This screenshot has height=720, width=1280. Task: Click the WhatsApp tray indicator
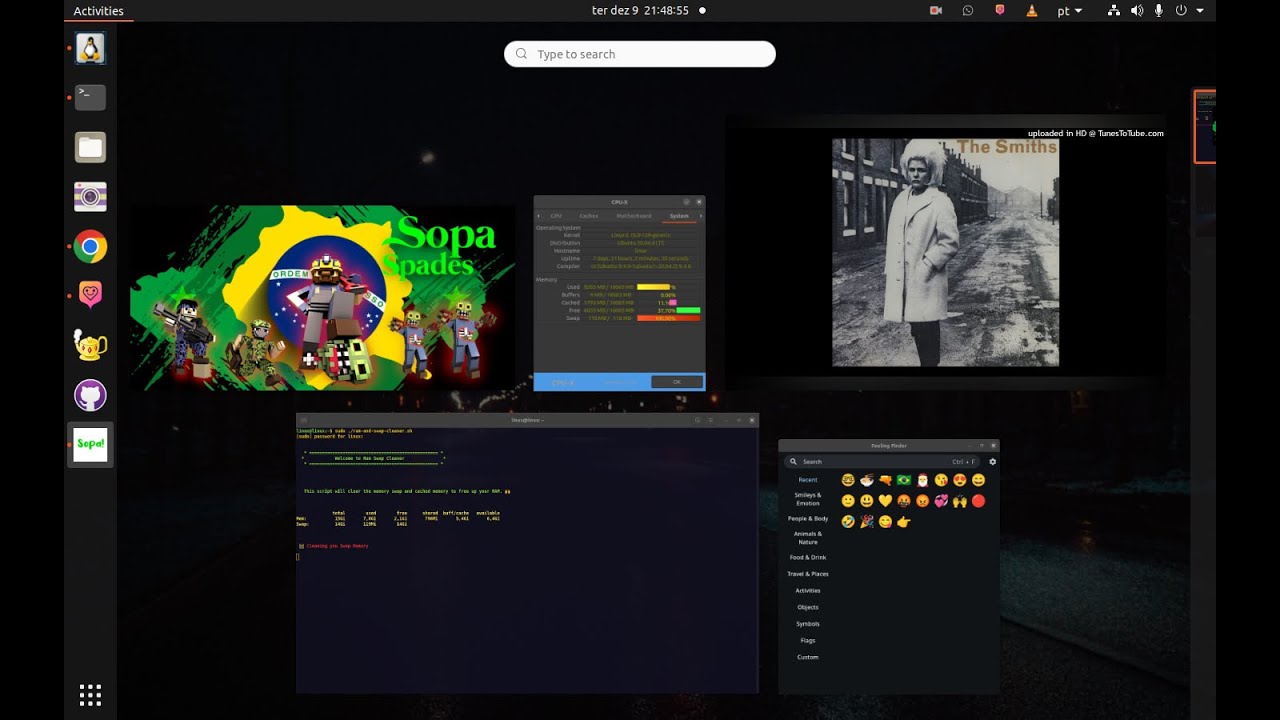[x=967, y=11]
